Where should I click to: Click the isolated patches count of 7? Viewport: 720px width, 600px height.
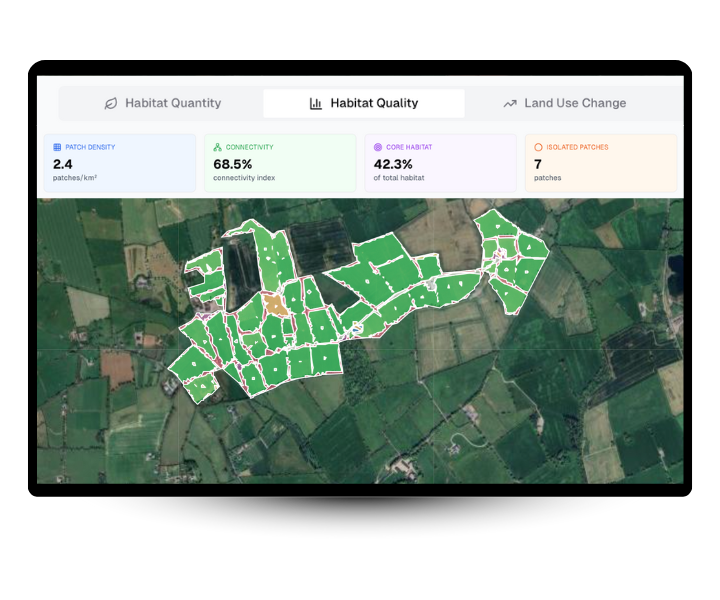(538, 163)
